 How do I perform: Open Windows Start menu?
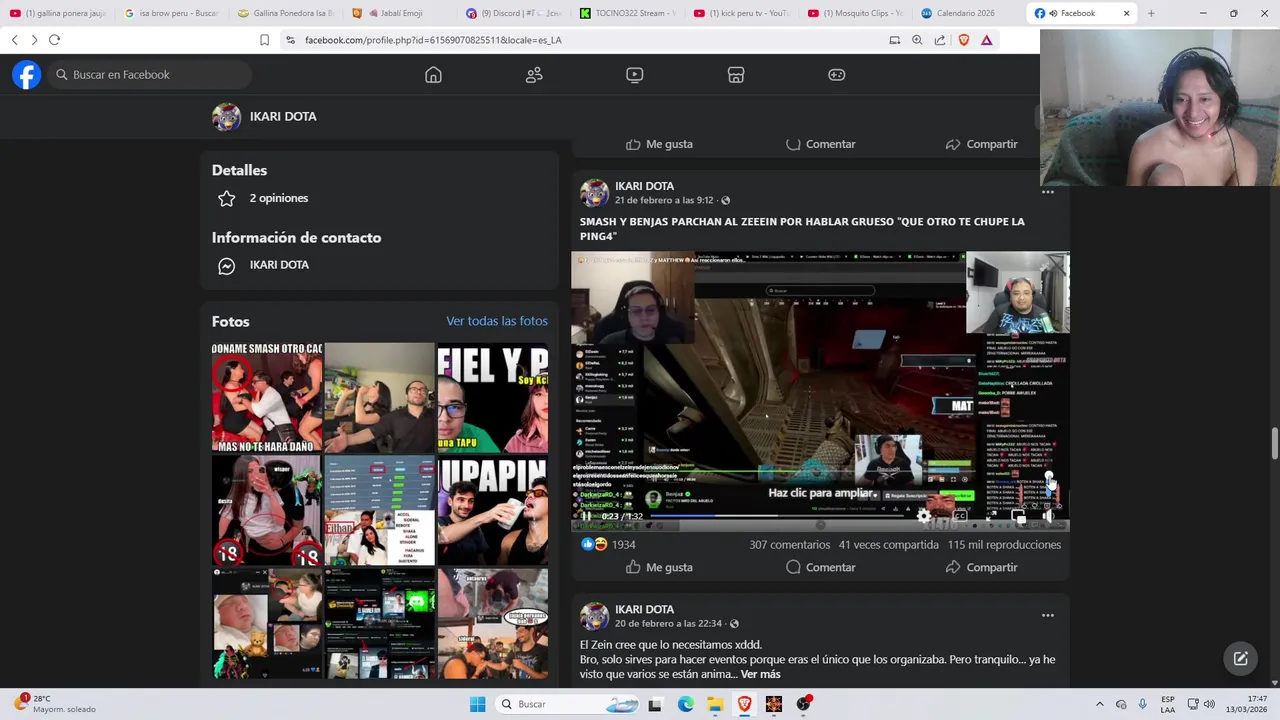pos(478,704)
